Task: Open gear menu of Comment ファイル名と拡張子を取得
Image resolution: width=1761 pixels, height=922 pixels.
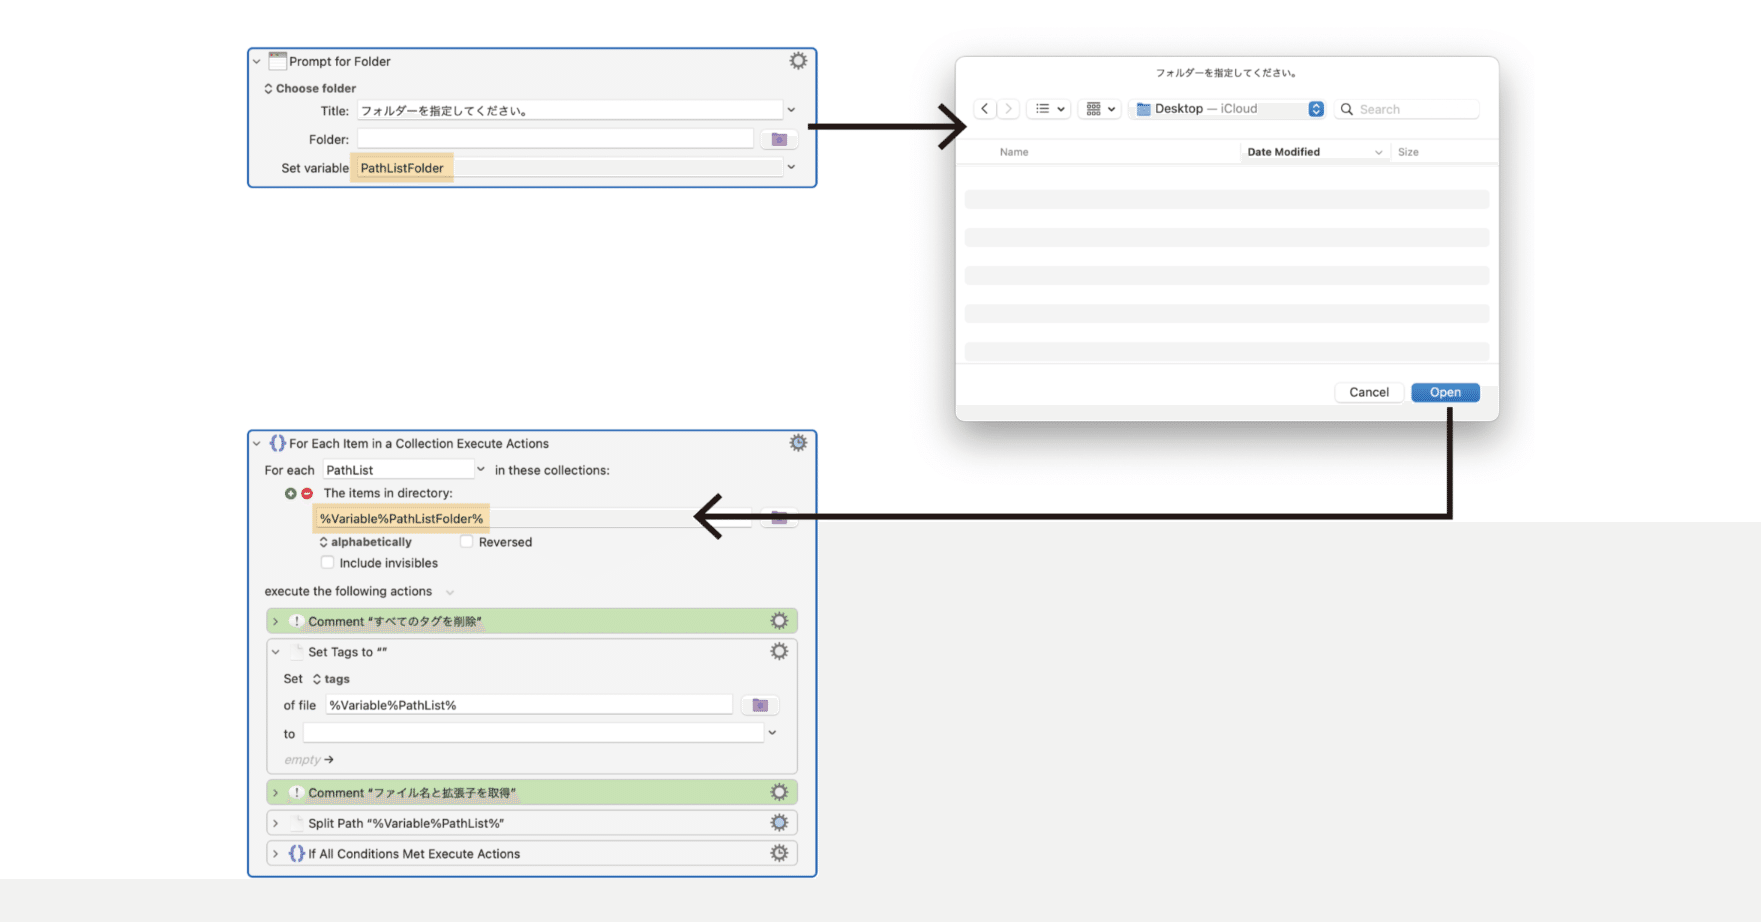Action: (x=779, y=793)
